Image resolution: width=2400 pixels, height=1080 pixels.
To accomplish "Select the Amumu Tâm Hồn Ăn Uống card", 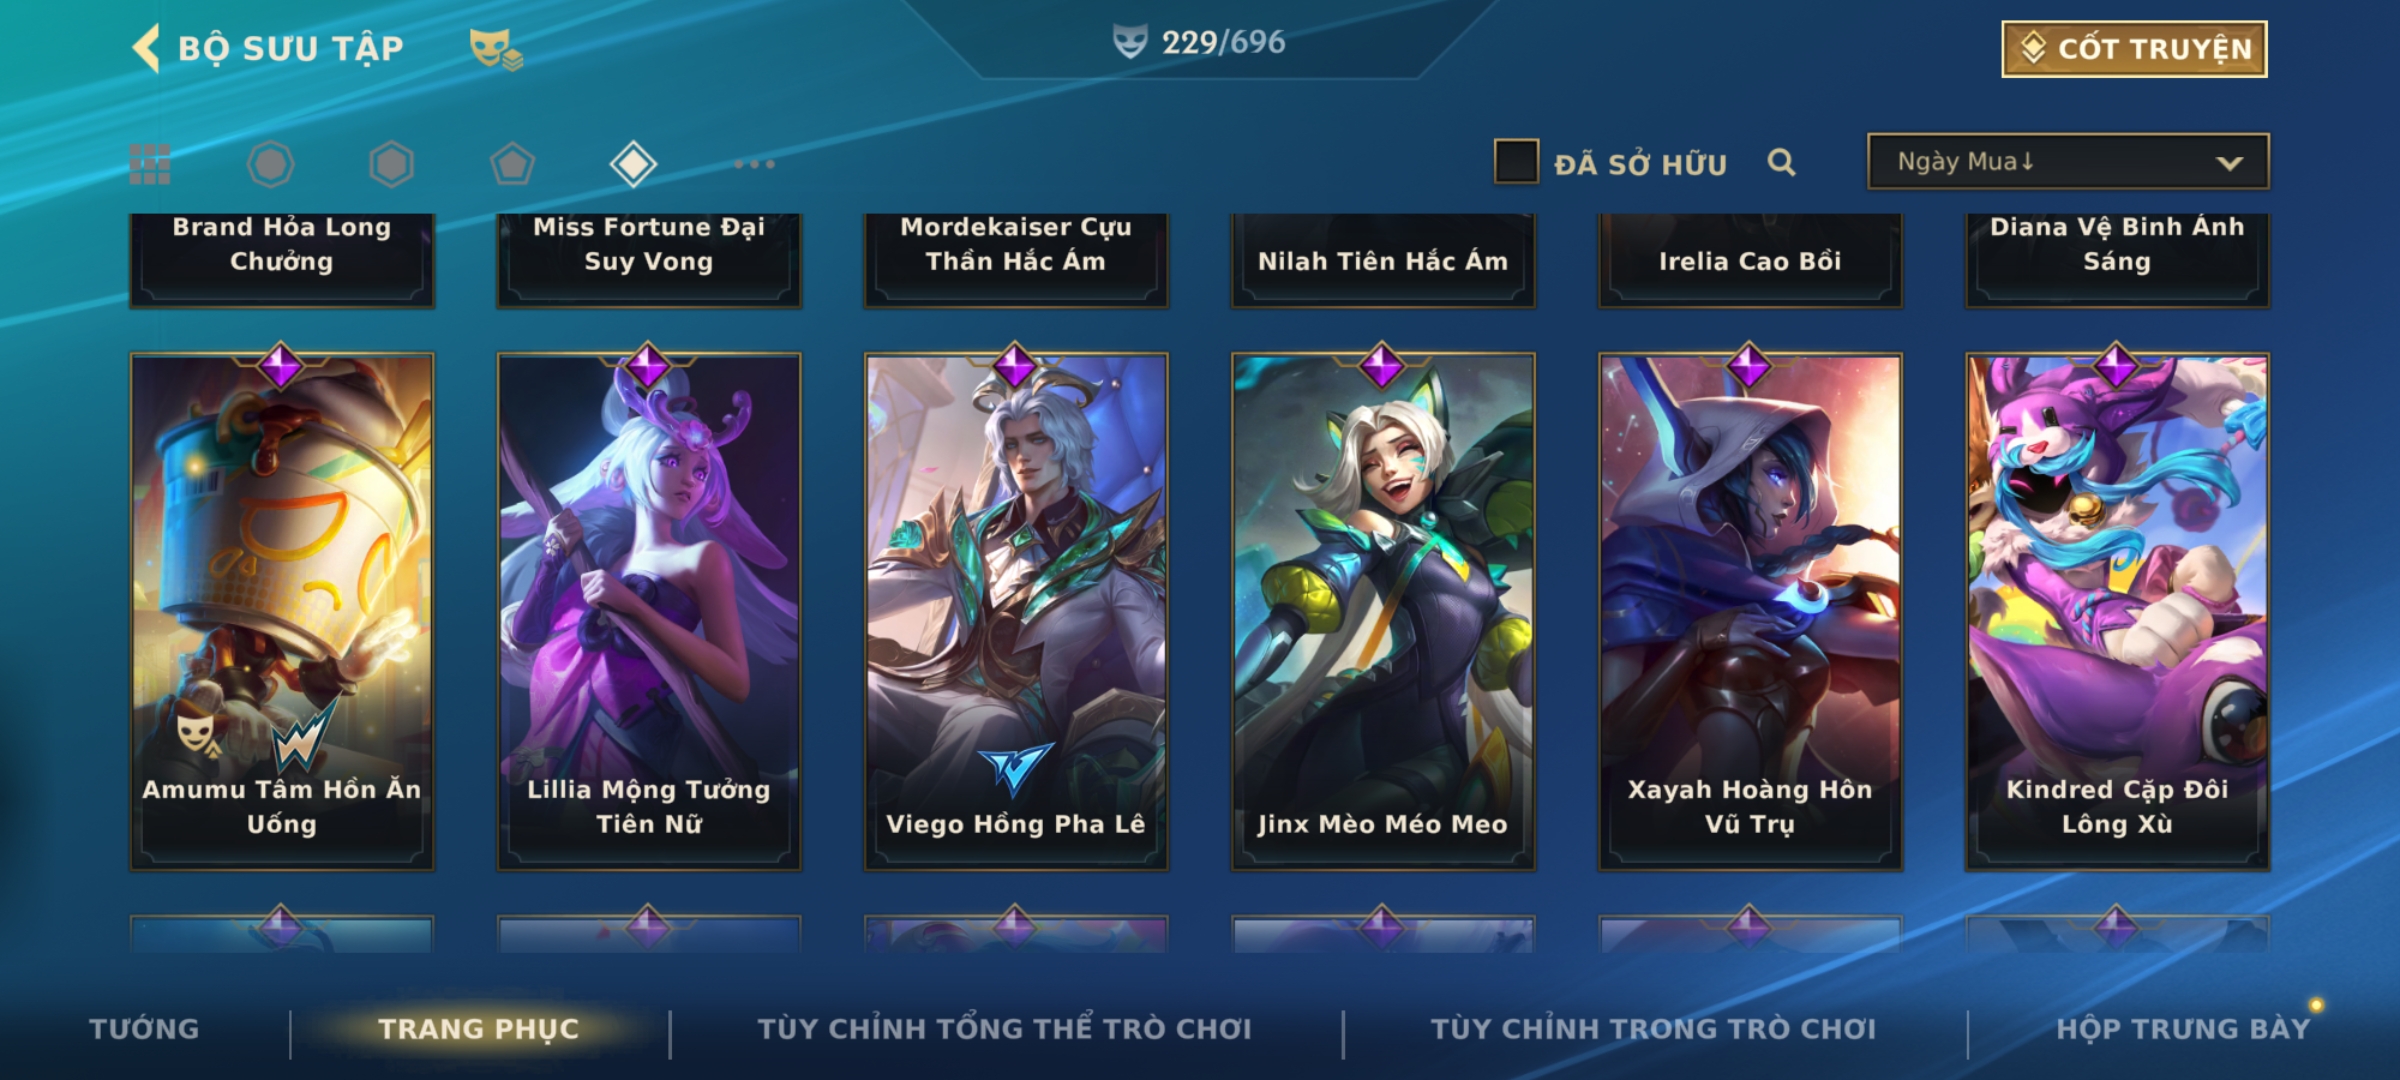I will coord(282,612).
